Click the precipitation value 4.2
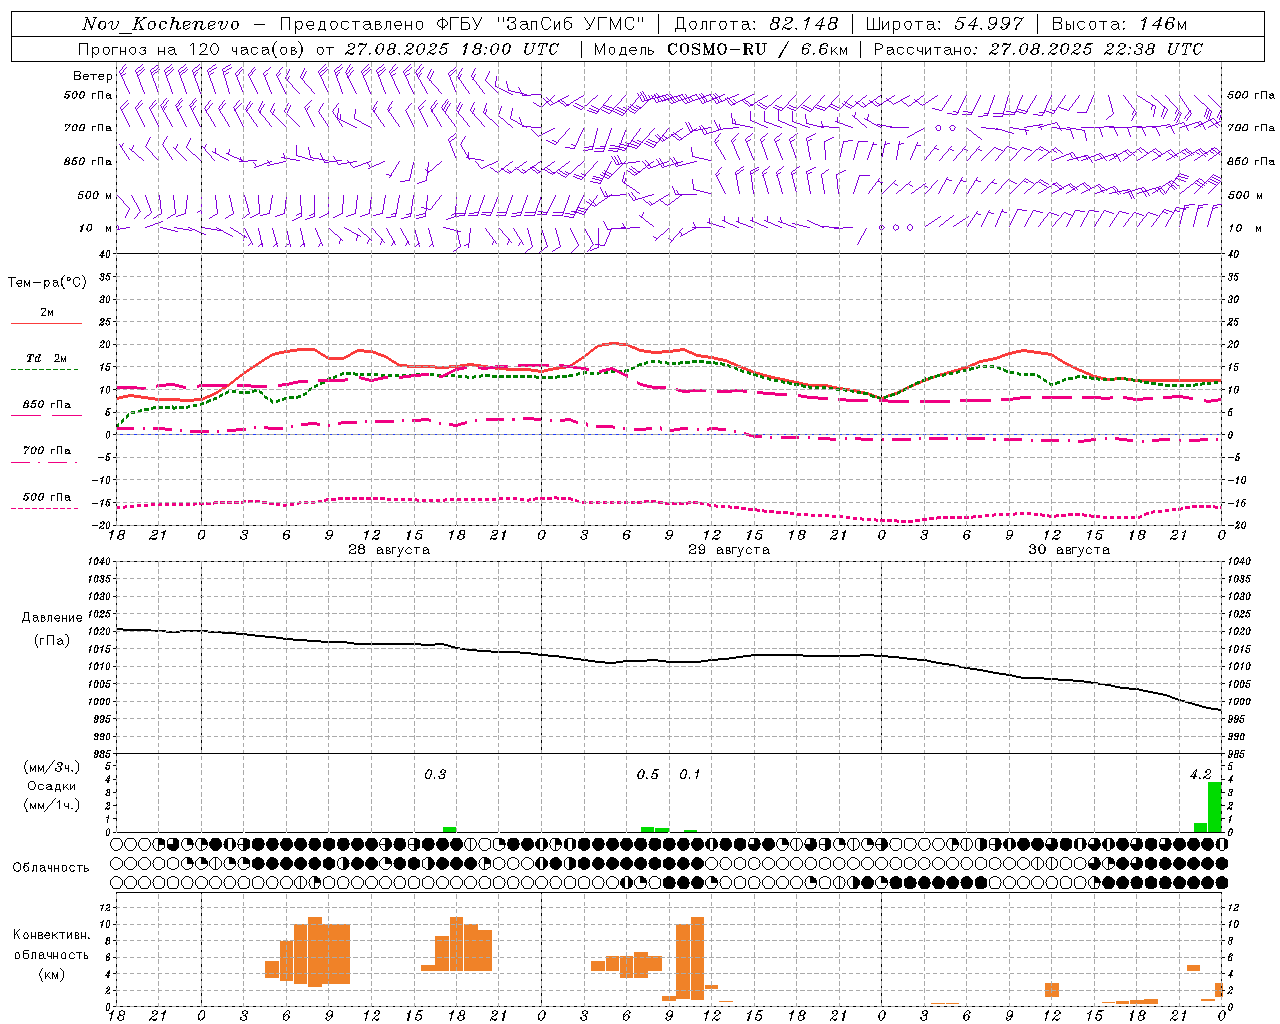The width and height of the screenshot is (1280, 1024). click(x=1200, y=774)
